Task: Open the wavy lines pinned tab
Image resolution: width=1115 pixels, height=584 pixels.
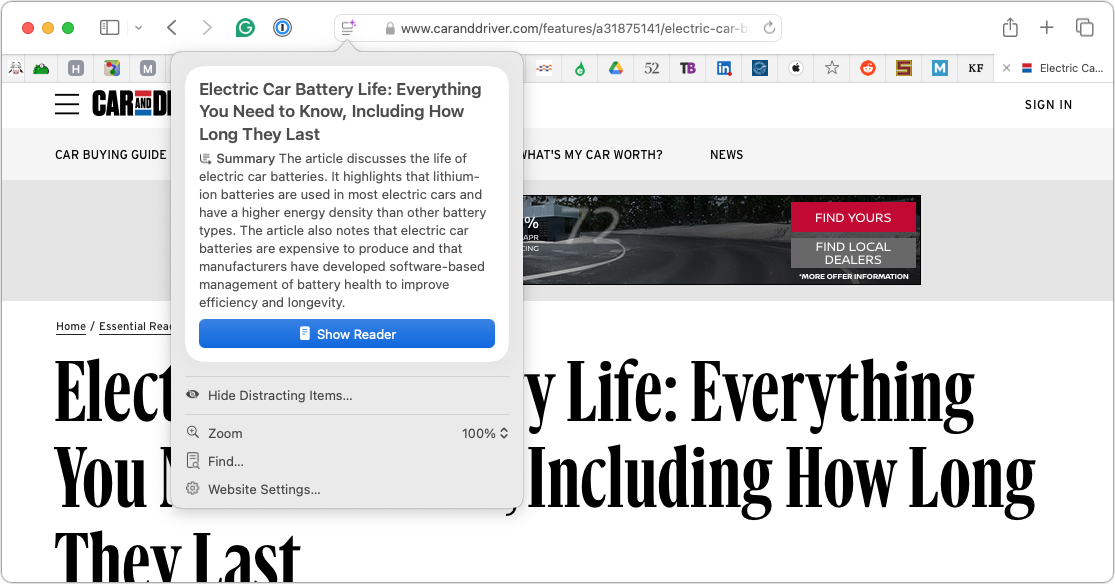Action: [x=544, y=68]
